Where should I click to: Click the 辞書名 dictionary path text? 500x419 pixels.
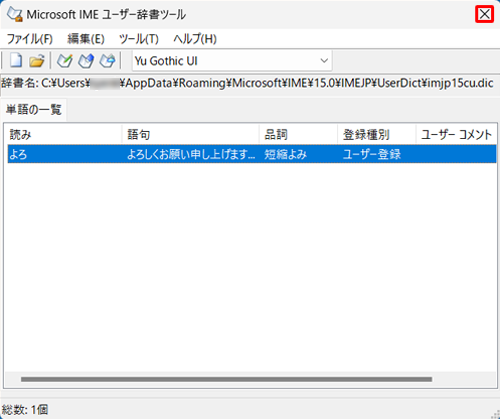click(247, 83)
